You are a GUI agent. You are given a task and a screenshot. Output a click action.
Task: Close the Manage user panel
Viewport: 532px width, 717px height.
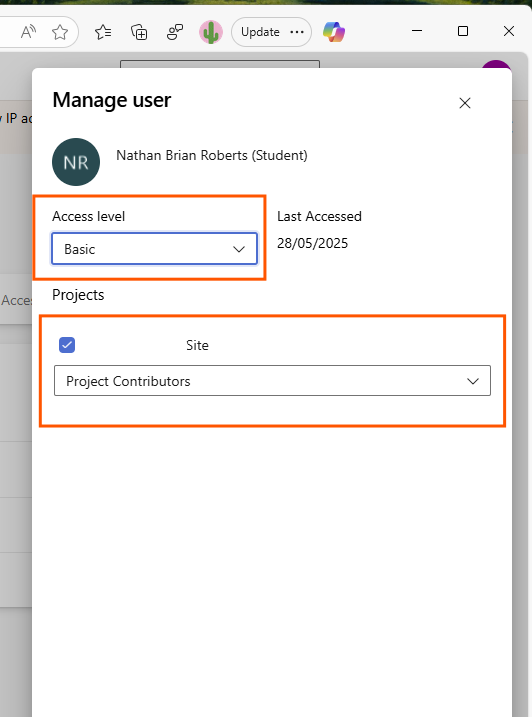465,103
